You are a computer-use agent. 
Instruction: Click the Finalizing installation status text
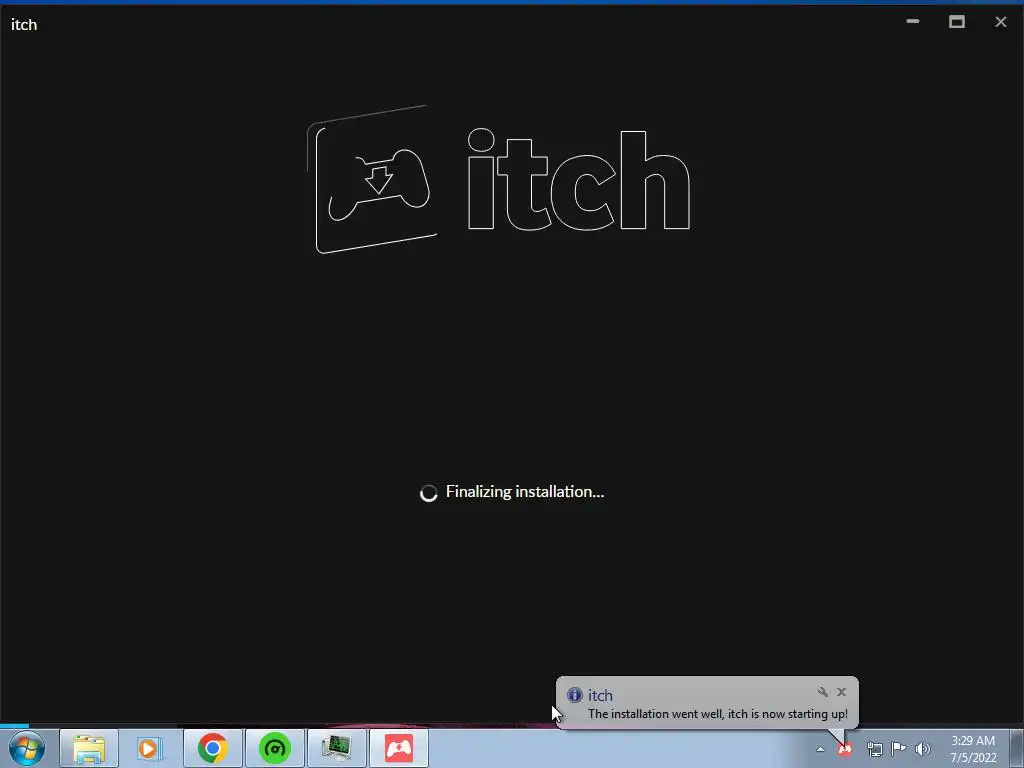(525, 492)
